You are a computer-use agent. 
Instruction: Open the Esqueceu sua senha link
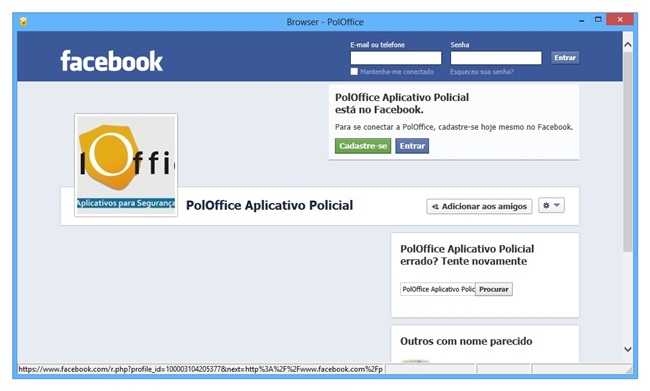482,72
